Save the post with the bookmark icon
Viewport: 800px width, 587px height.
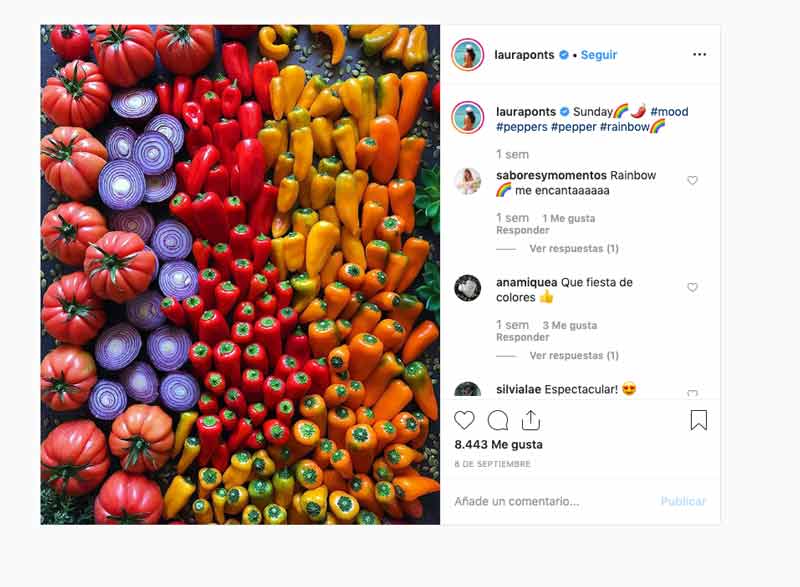[x=698, y=420]
